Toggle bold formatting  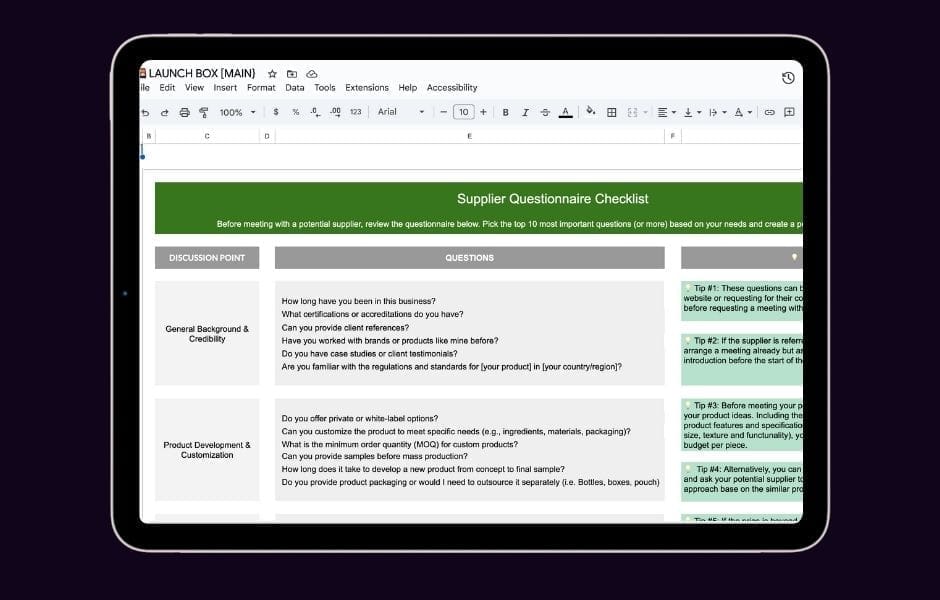coord(505,112)
